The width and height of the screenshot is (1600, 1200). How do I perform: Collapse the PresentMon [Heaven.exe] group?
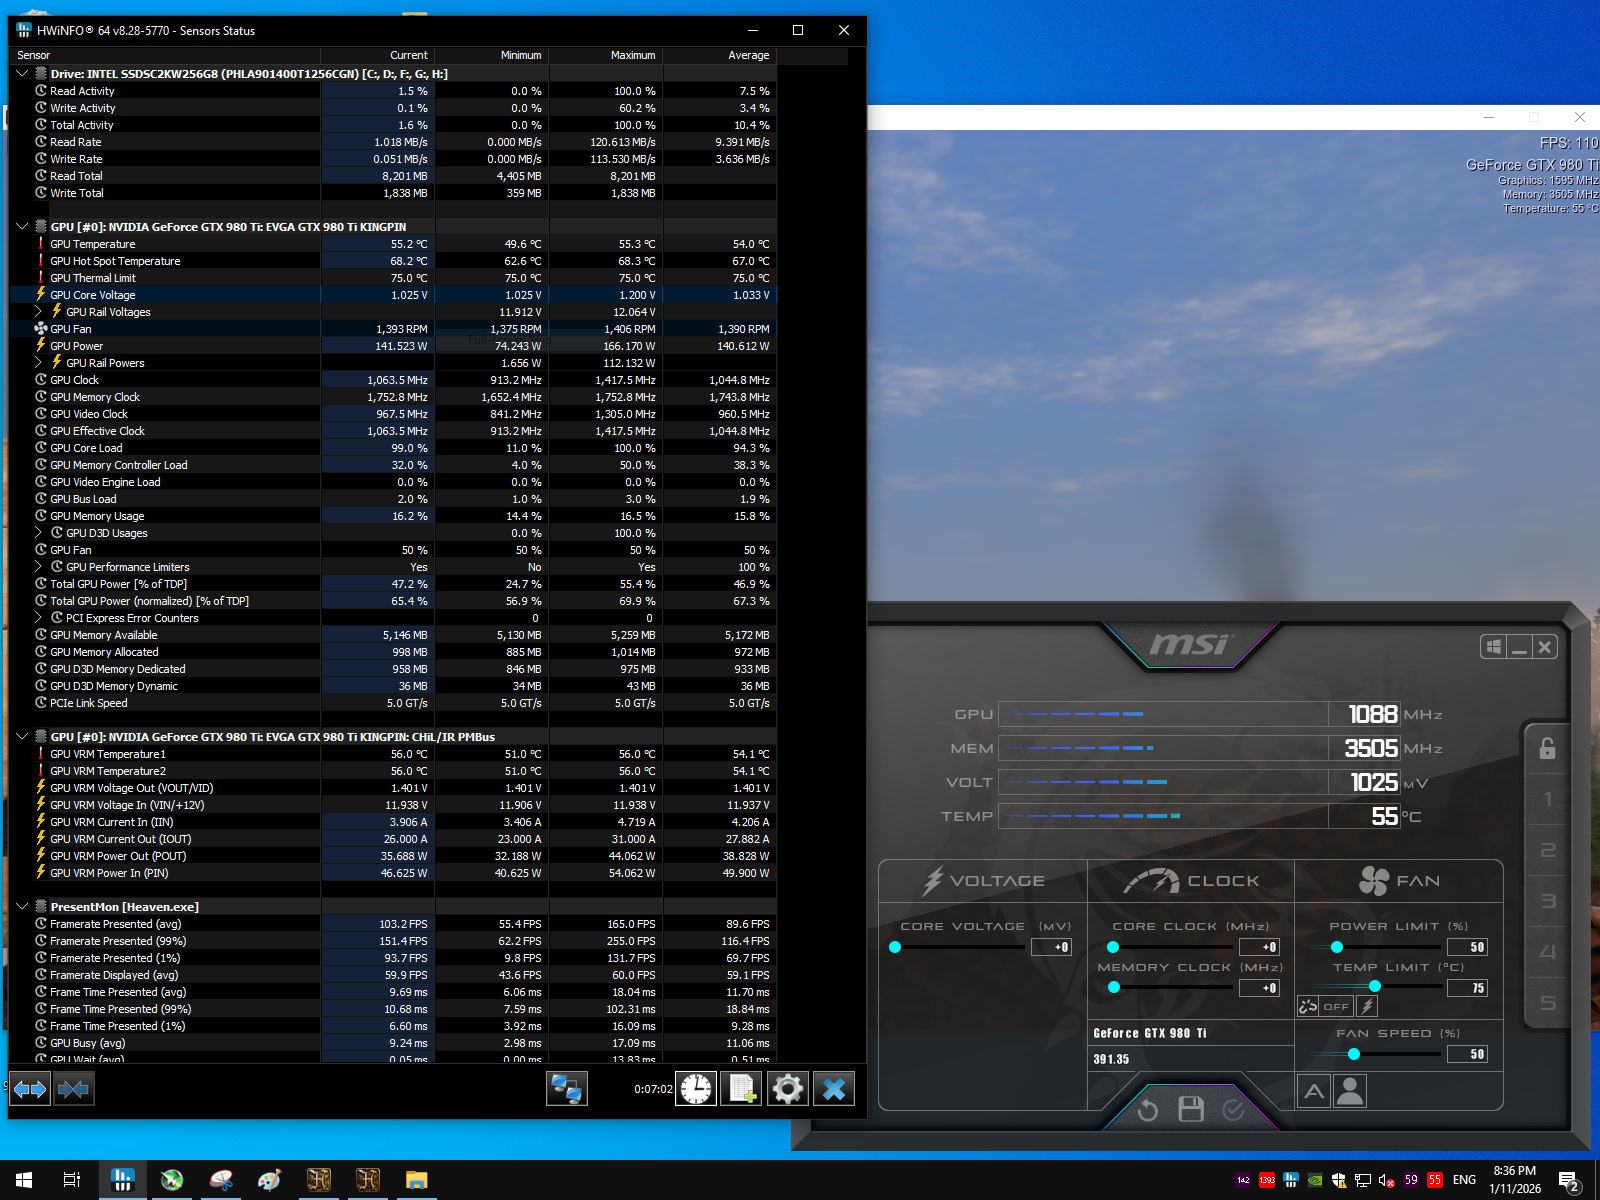tap(22, 906)
